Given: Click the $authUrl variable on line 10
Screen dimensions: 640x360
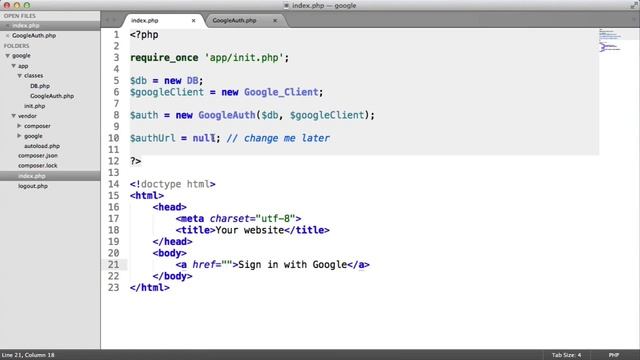Looking at the screenshot, I should (153, 138).
